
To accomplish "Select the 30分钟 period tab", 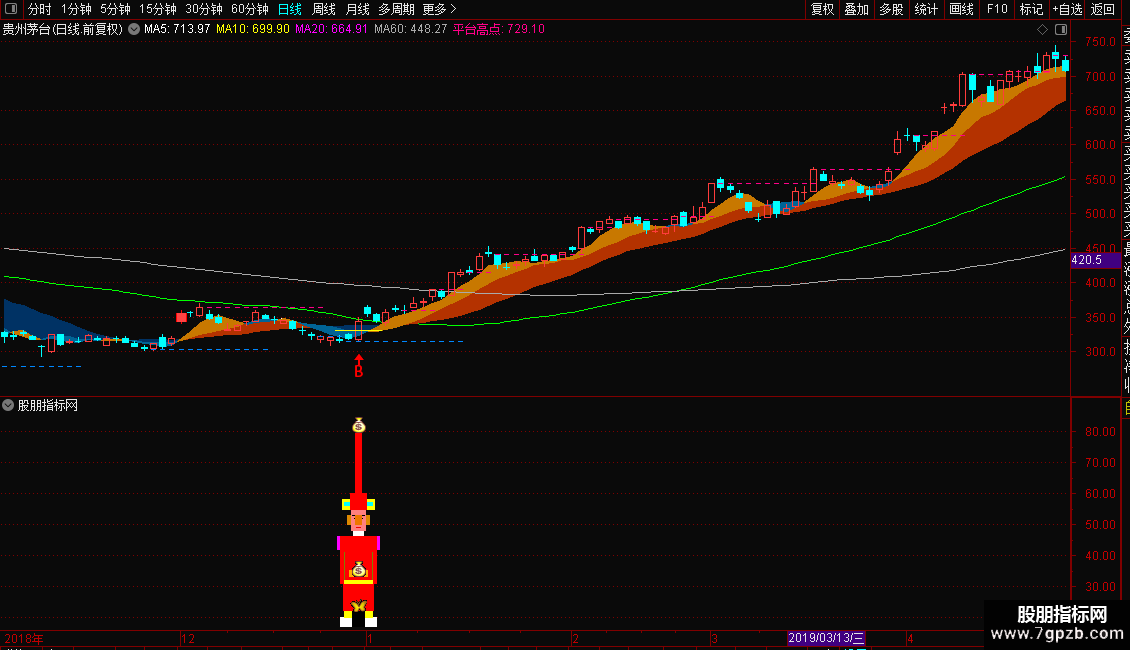I will [204, 9].
